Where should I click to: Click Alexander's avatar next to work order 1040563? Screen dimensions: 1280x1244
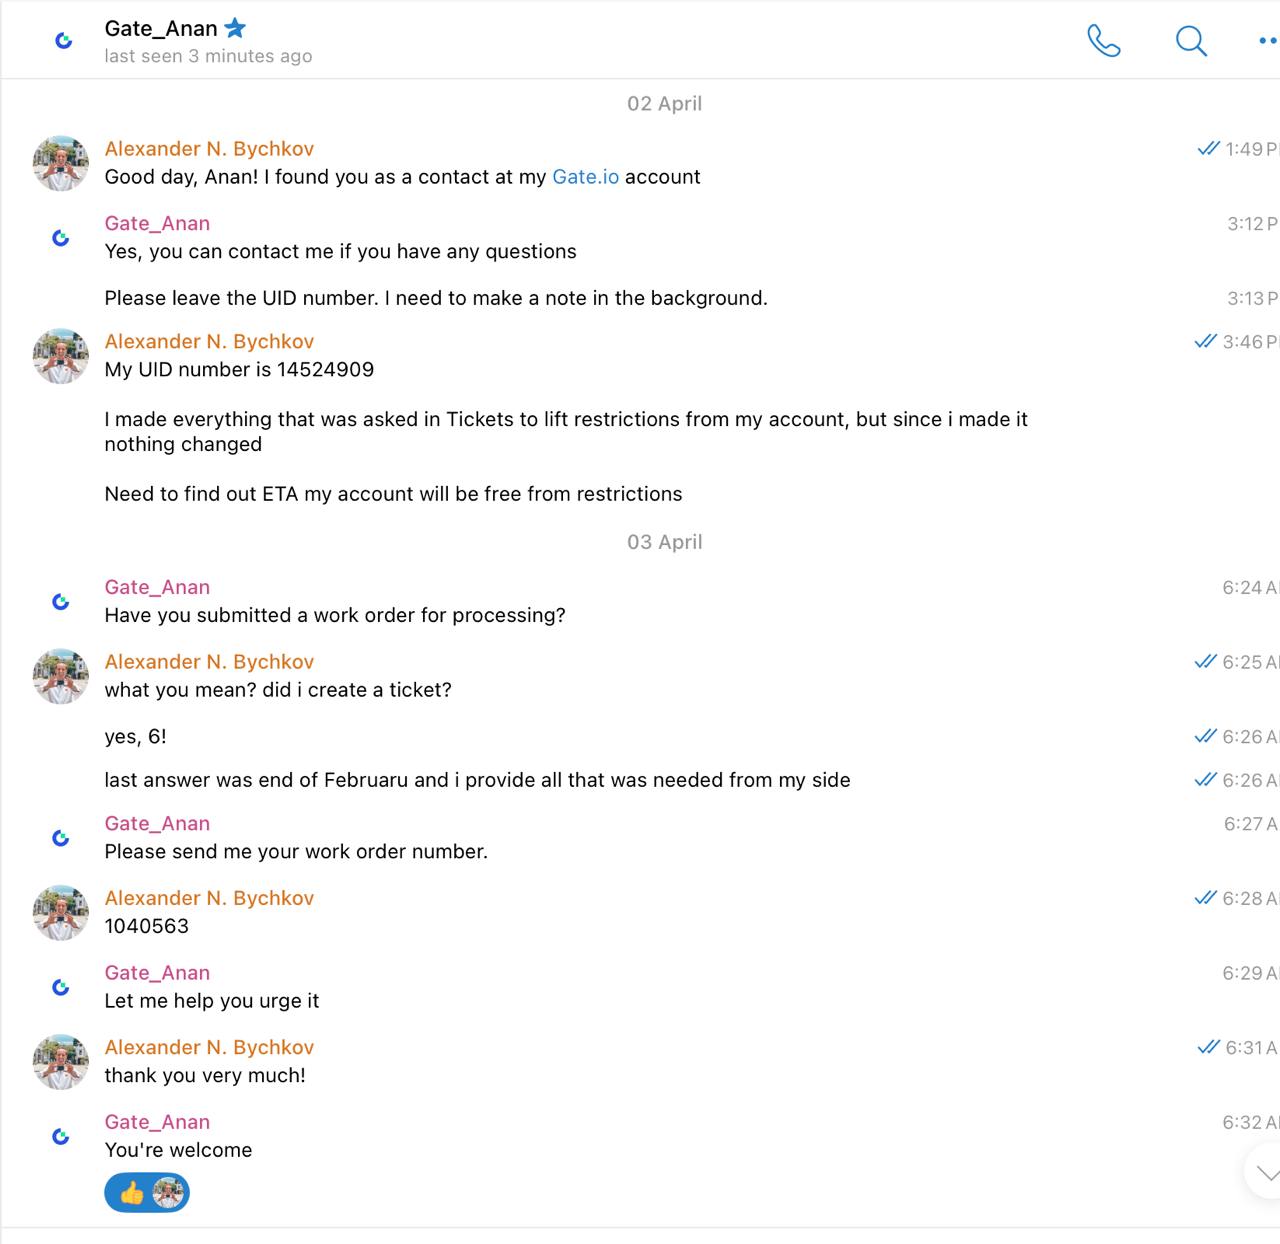tap(61, 912)
